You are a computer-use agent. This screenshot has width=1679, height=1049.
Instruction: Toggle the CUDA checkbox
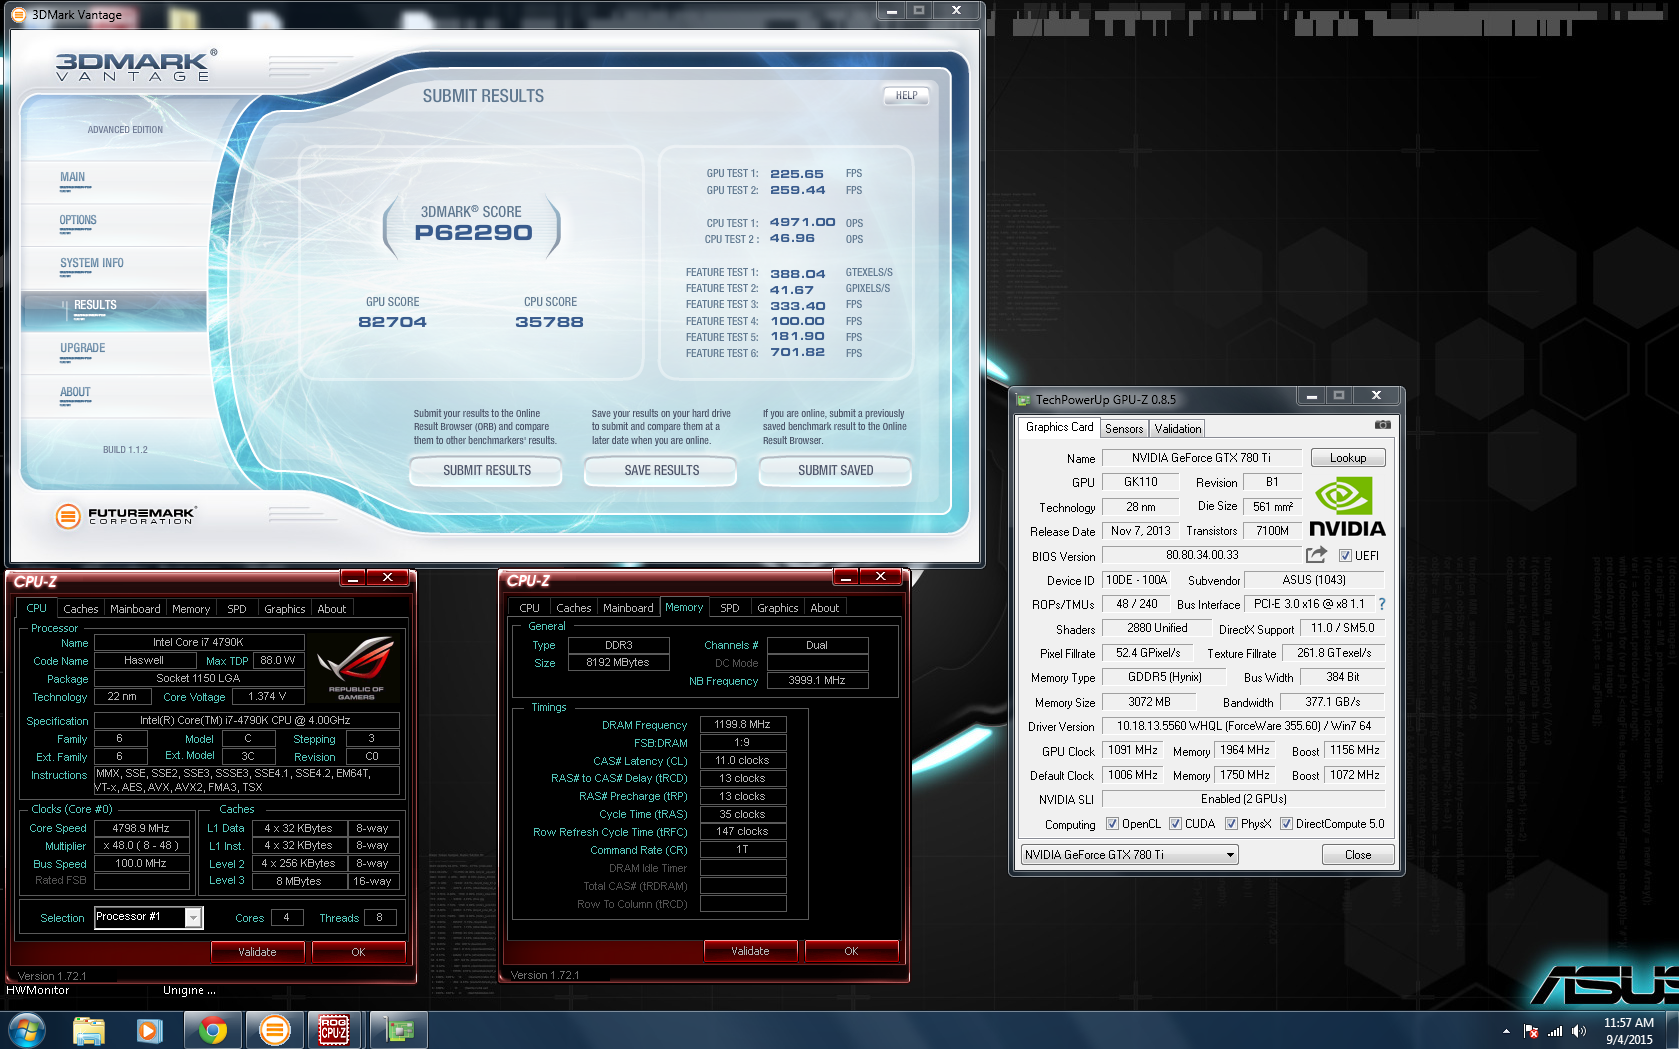[1175, 824]
